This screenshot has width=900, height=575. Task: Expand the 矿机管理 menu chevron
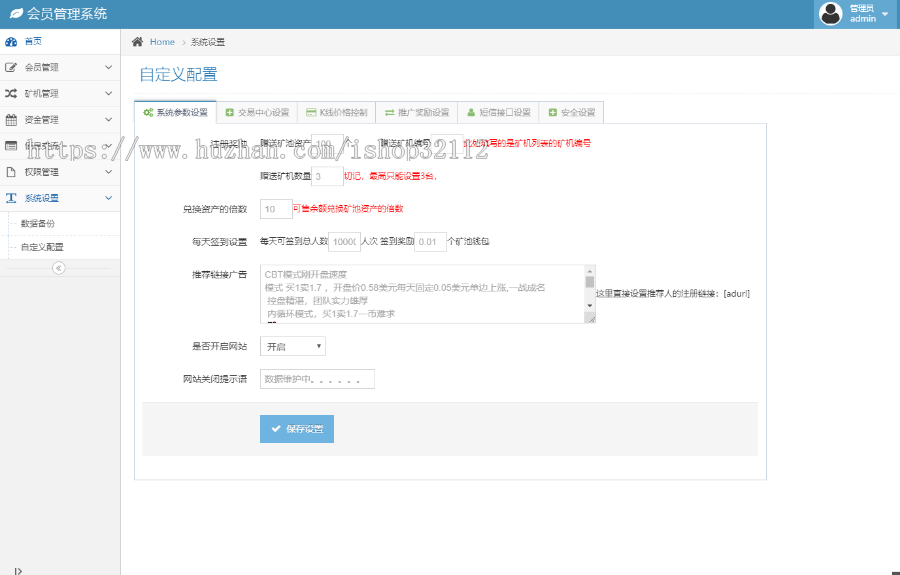point(108,93)
